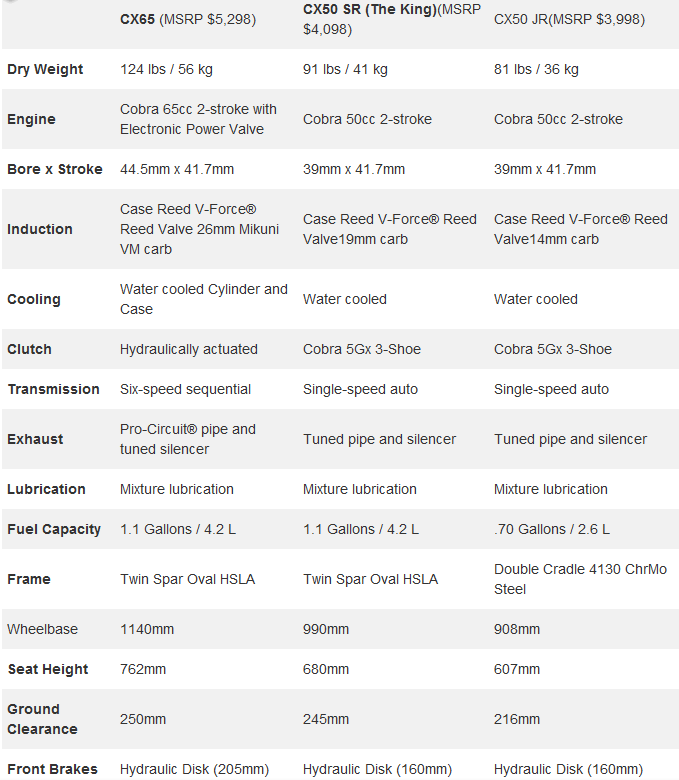Image resolution: width=679 pixels, height=780 pixels.
Task: Select the Bore x Stroke label
Action: 55,169
